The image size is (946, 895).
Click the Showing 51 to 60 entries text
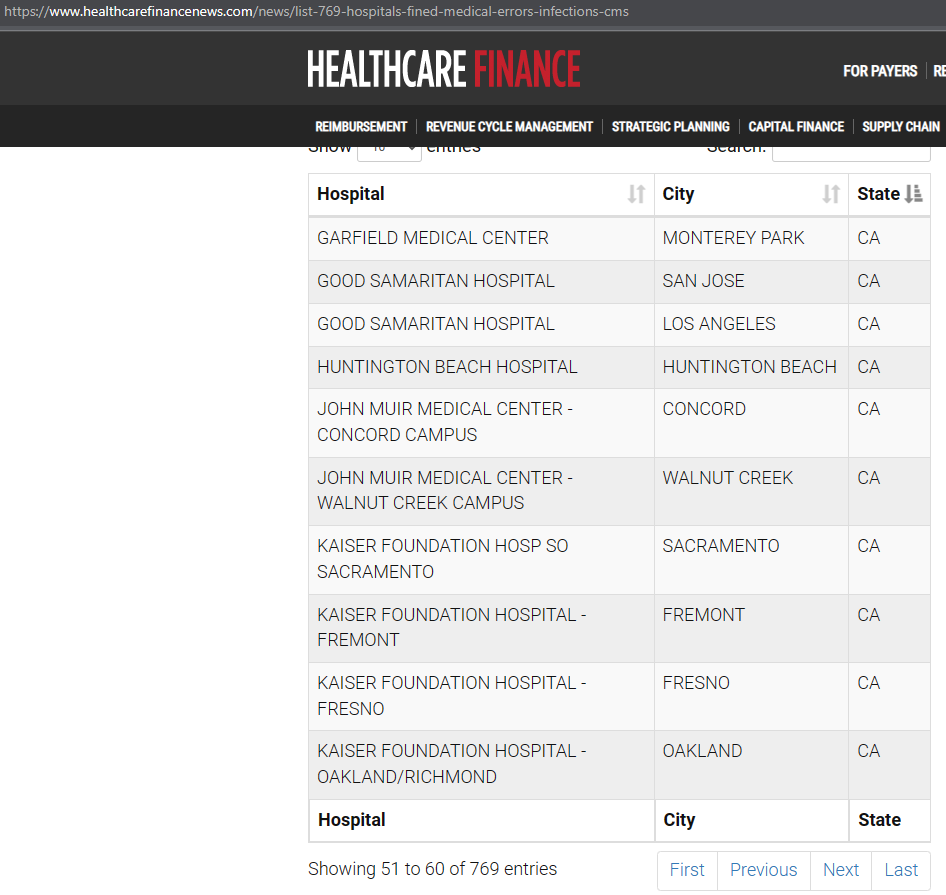click(432, 869)
